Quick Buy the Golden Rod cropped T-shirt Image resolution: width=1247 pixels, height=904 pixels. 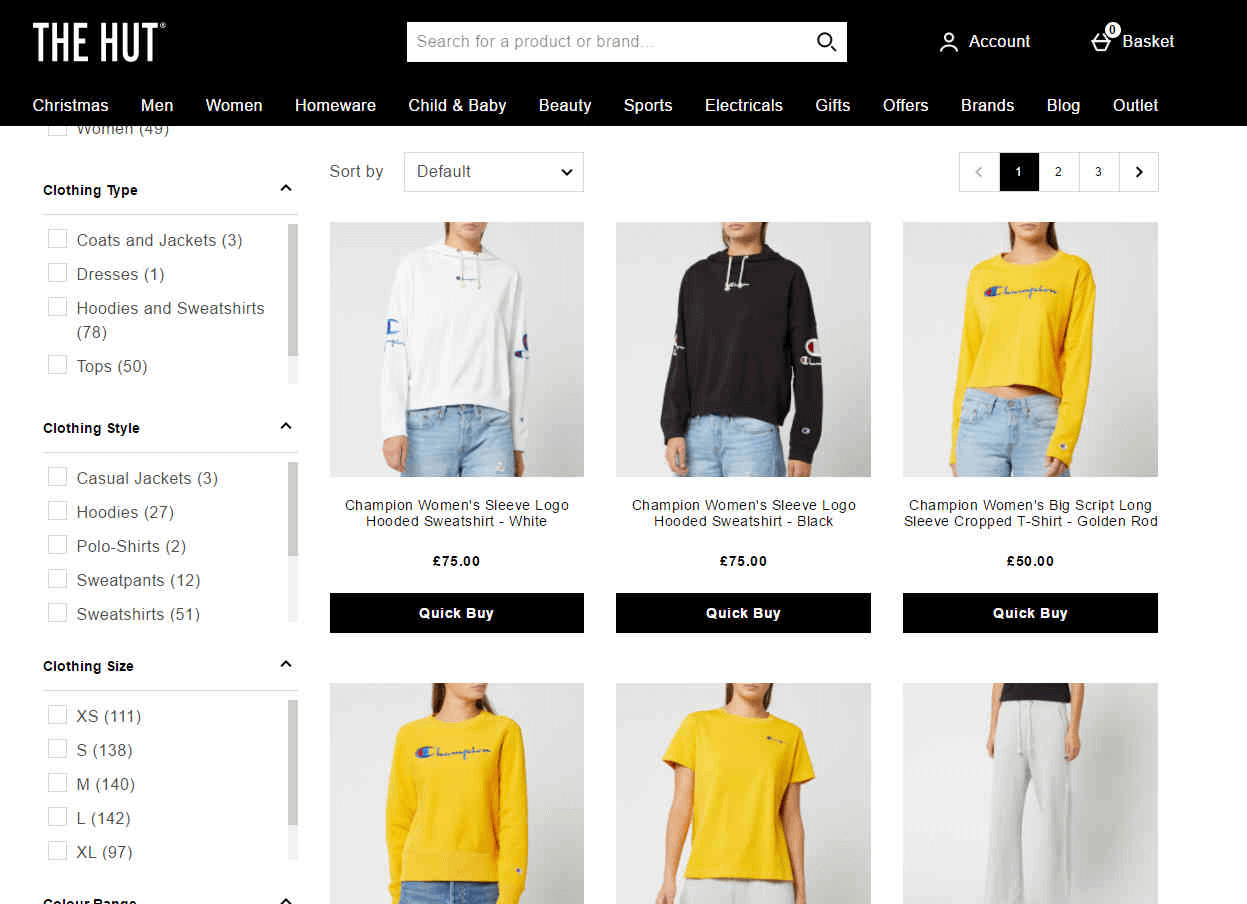tap(1030, 613)
